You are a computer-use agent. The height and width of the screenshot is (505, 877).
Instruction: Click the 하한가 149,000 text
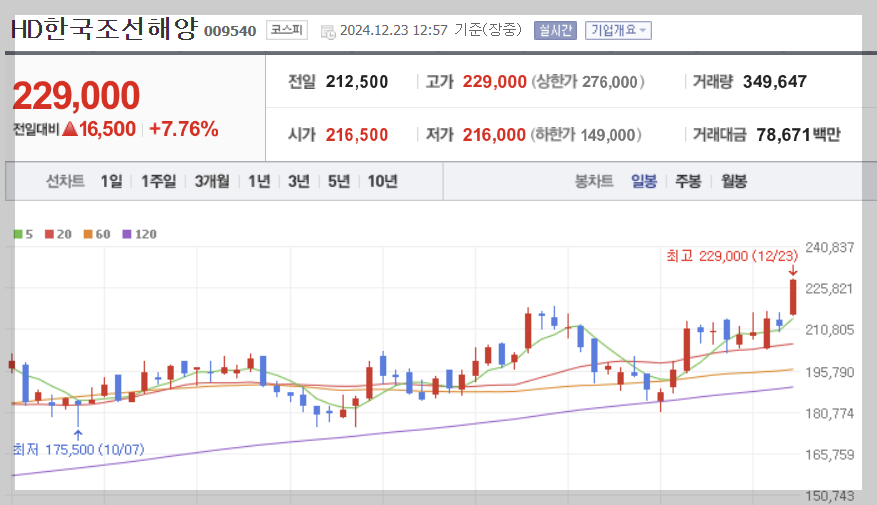click(586, 135)
